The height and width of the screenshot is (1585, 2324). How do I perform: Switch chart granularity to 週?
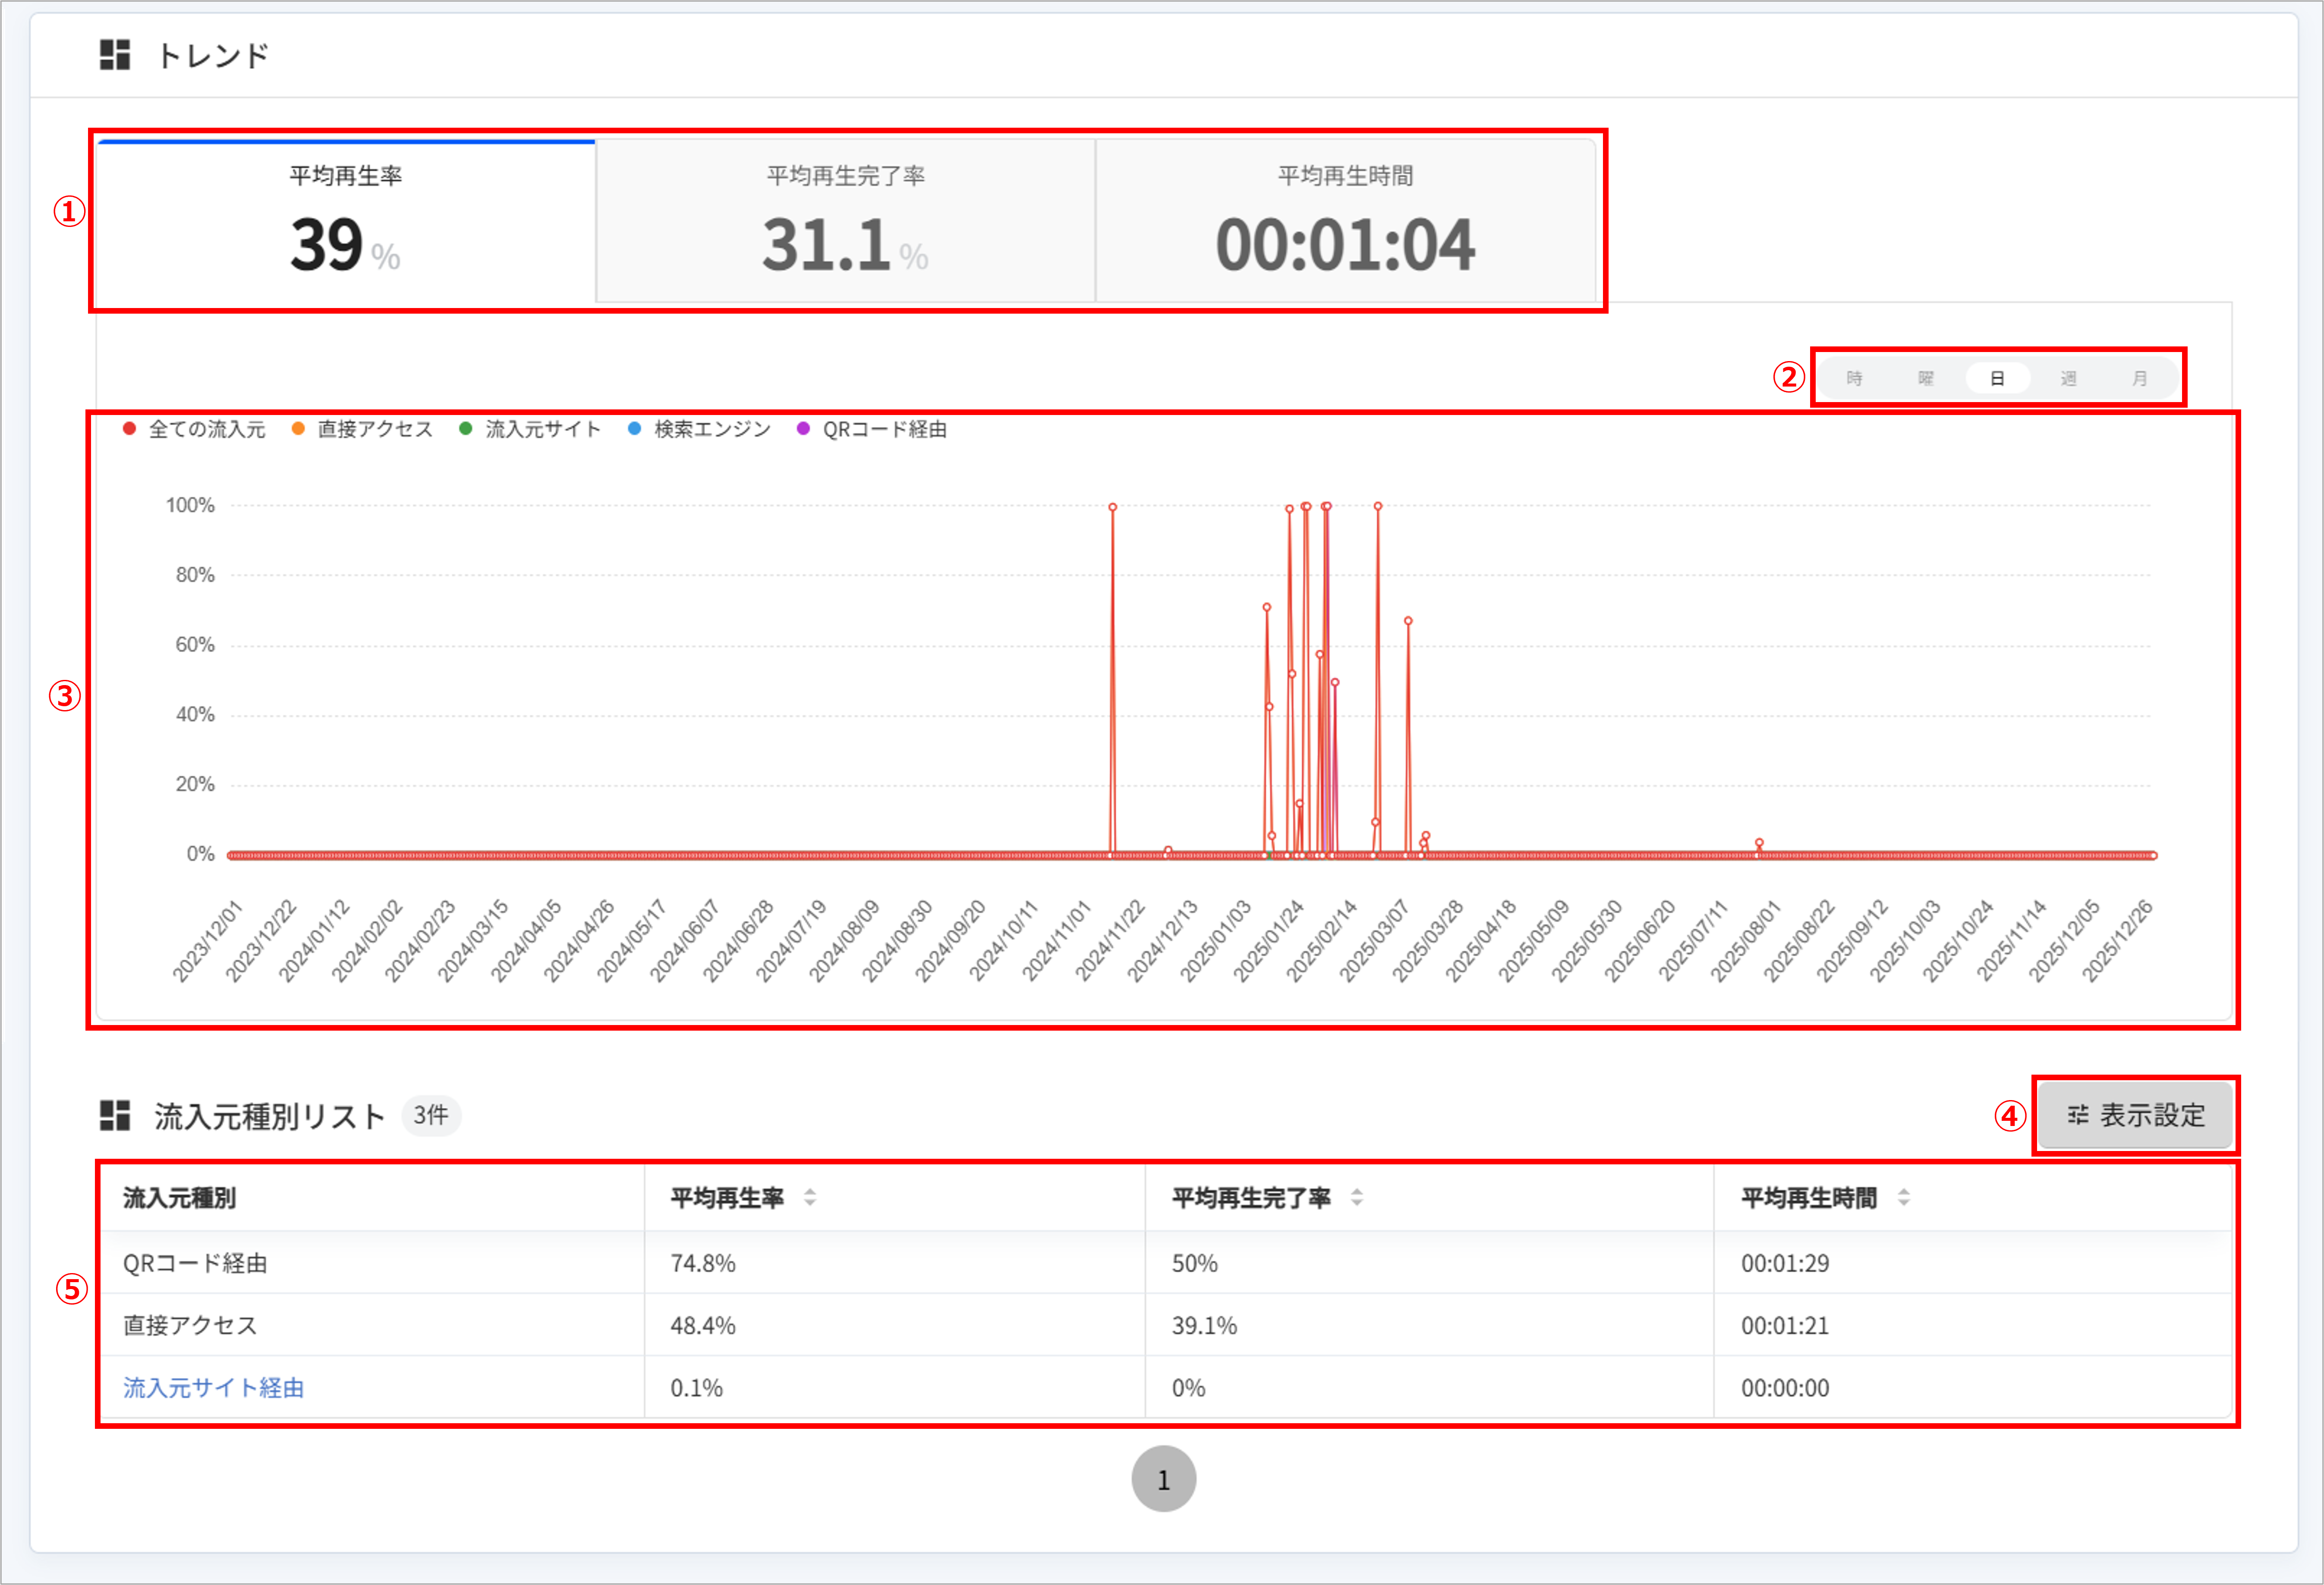[2068, 378]
